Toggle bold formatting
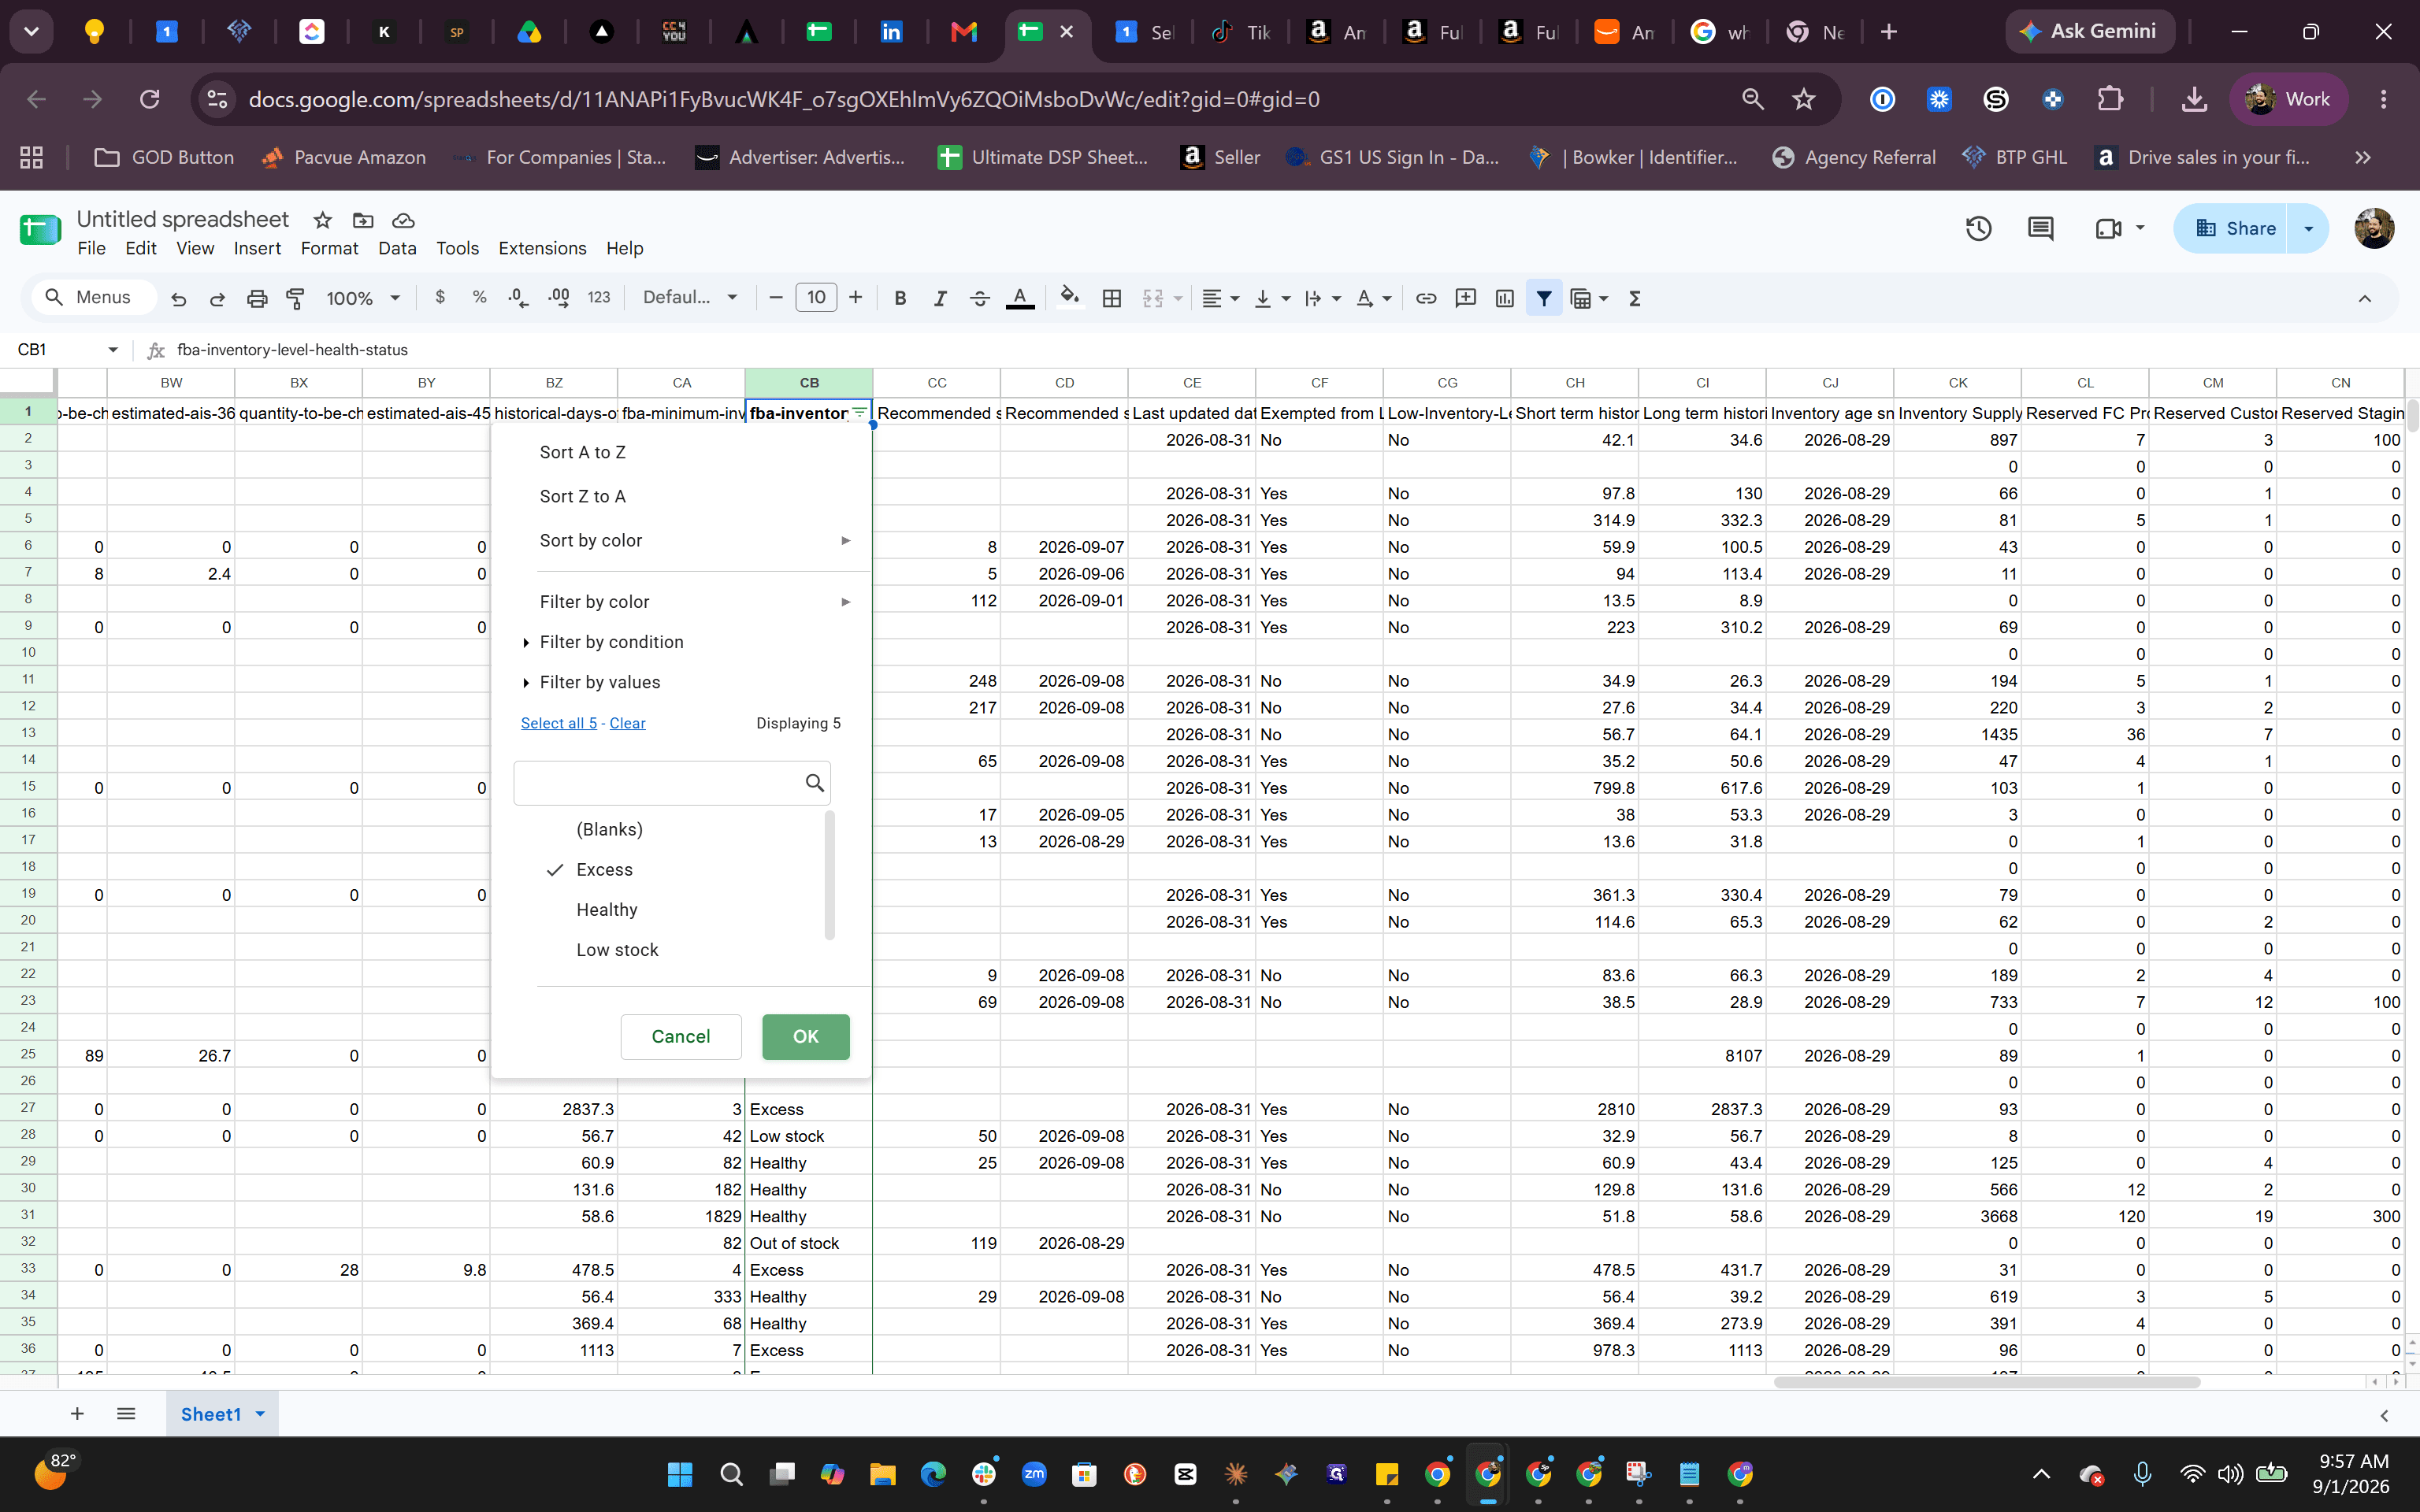The width and height of the screenshot is (2420, 1512). pos(900,298)
